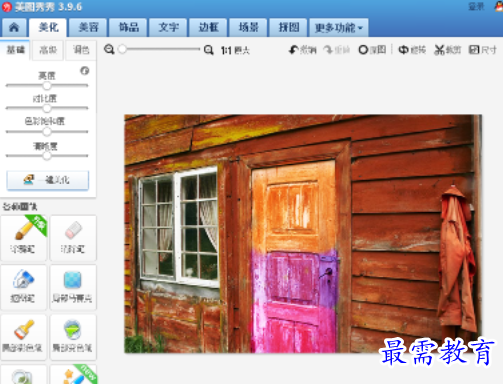Select the 涂鸦笔 doodle pen tool
This screenshot has width=503, height=384.
pyautogui.click(x=24, y=238)
